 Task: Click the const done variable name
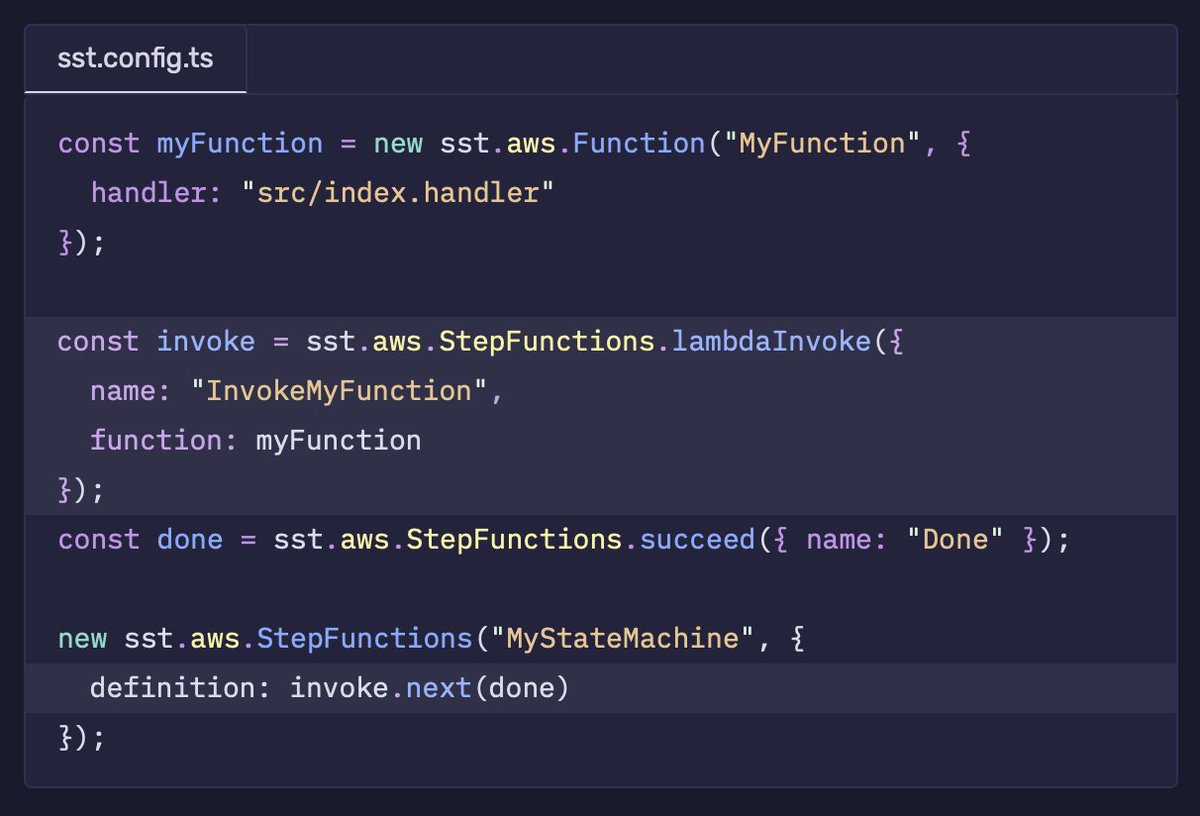point(190,539)
